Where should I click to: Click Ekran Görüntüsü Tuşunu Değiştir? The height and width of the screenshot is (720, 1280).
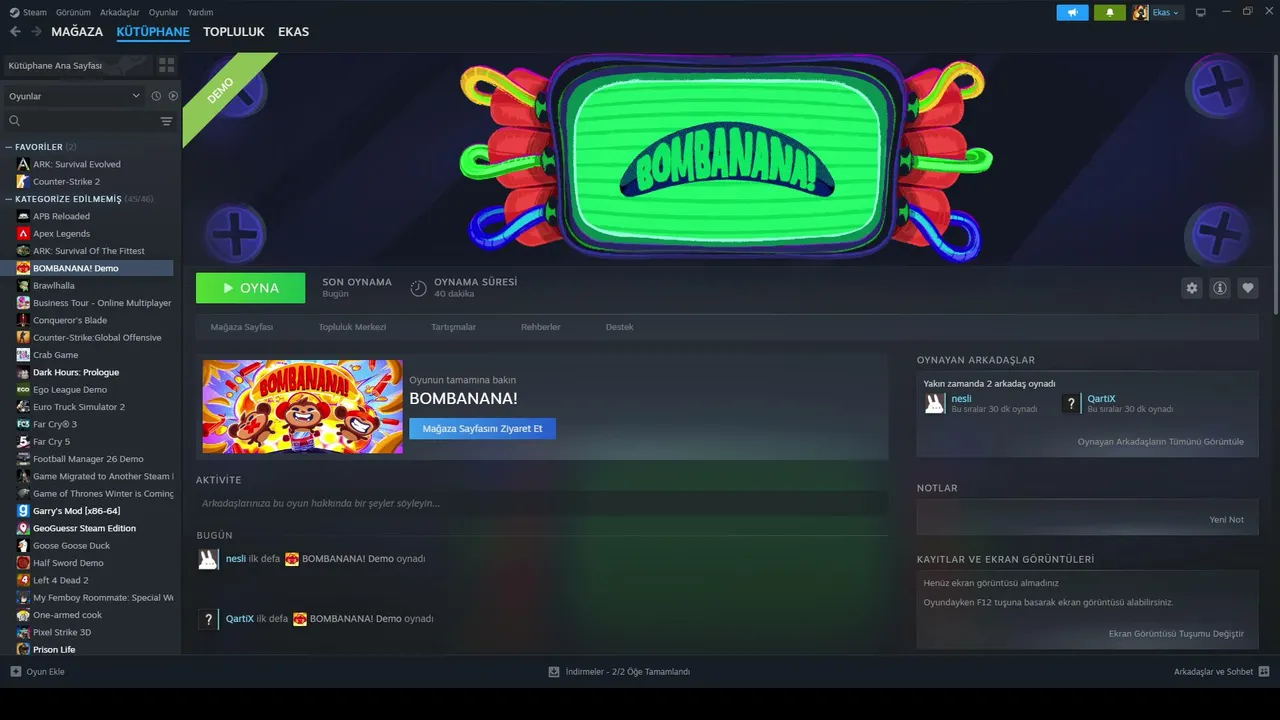point(1176,634)
